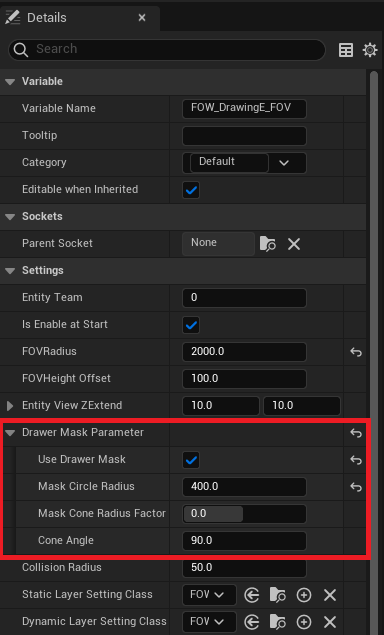Browse to Static Layer Setting Class asset

(x=278, y=595)
